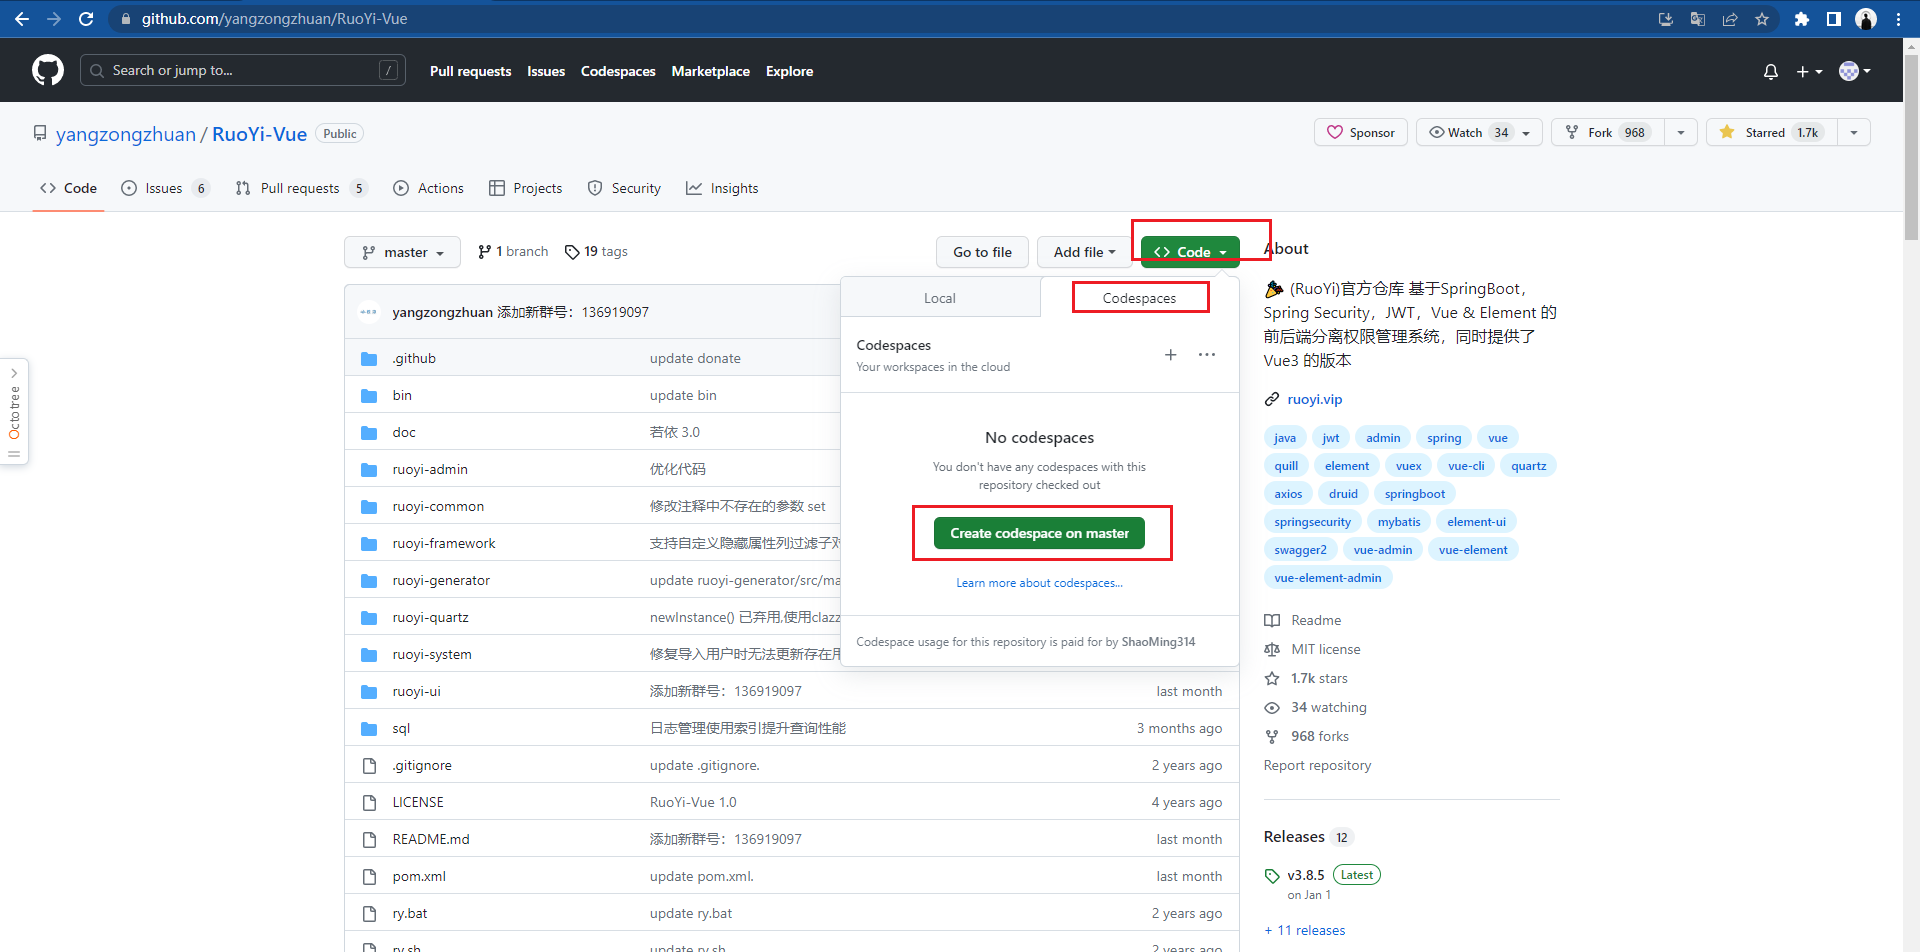Select the Codespaces tab in popup
Viewport: 1920px width, 952px height.
click(x=1139, y=298)
